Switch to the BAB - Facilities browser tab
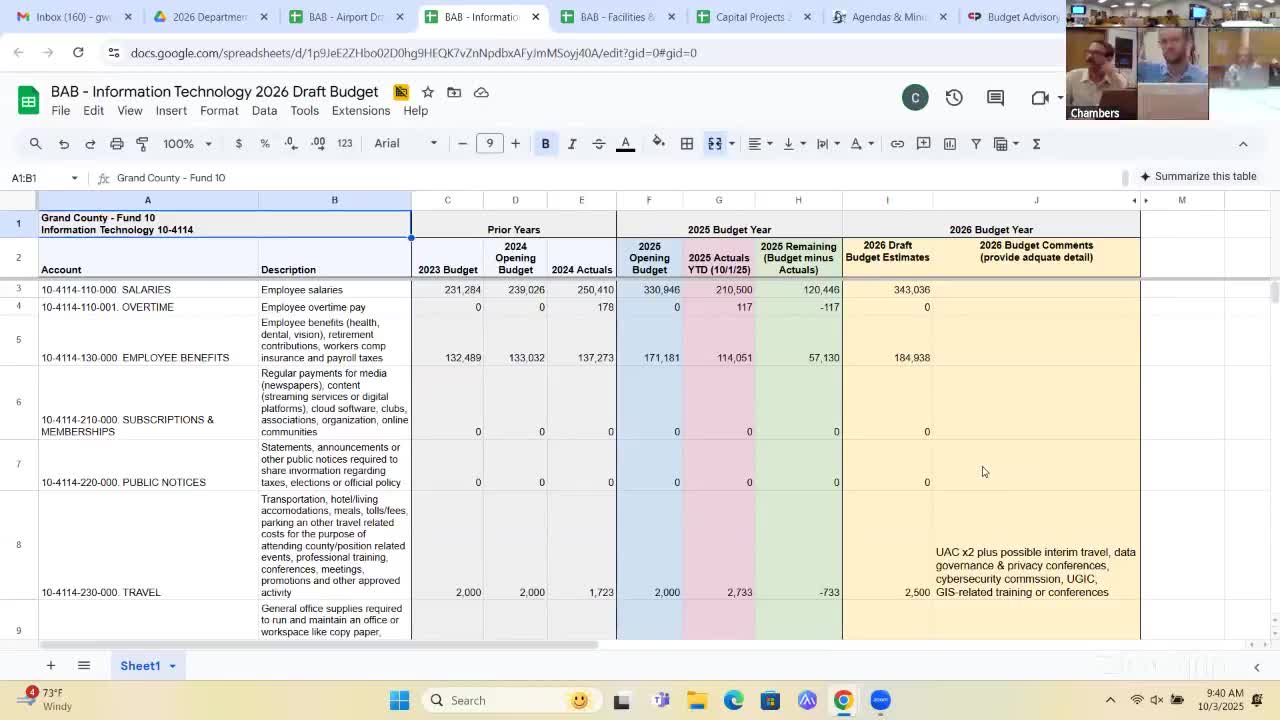Screen dimensions: 1280x720 [614, 16]
